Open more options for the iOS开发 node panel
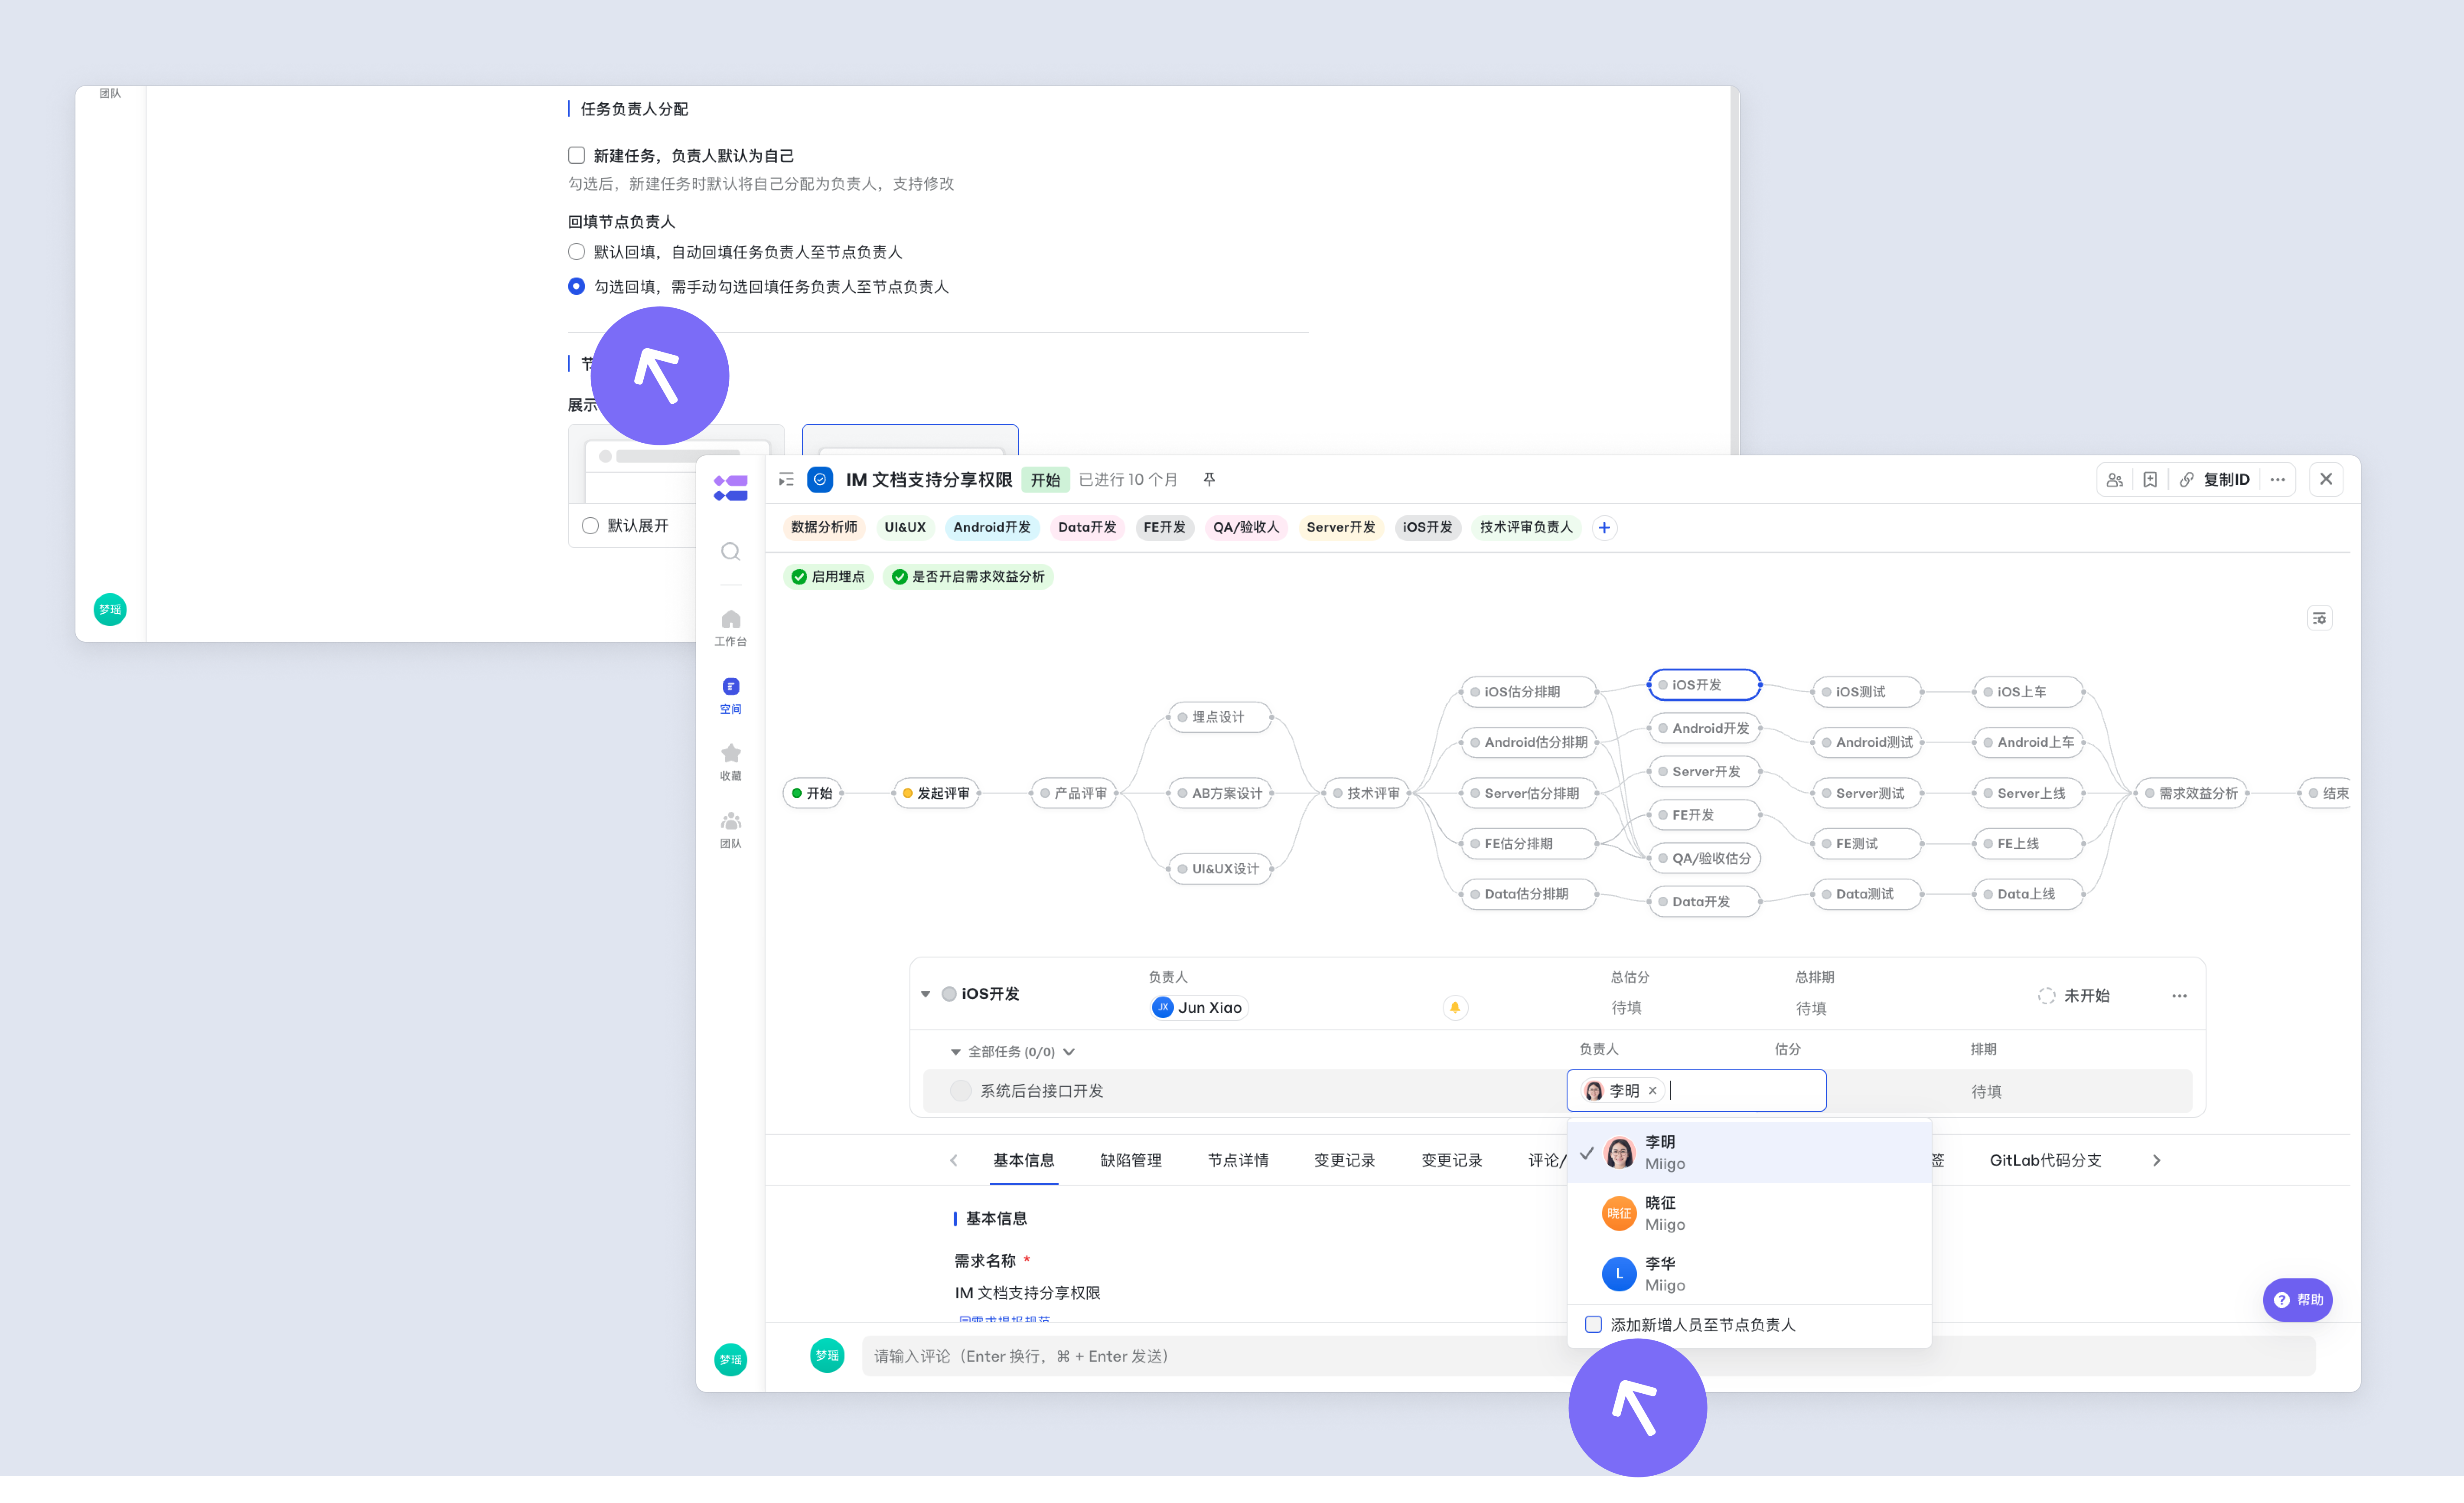 (x=2180, y=996)
